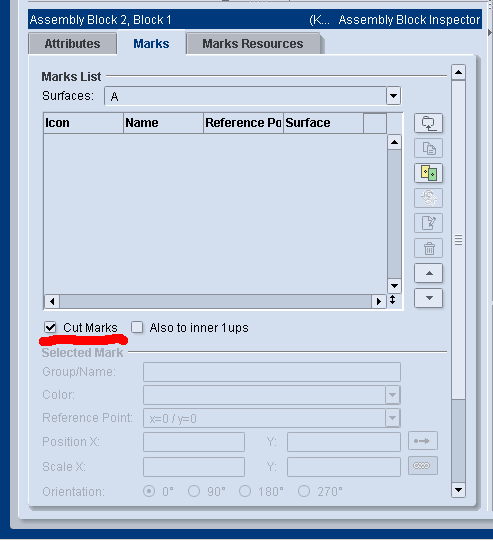Click the import mark icon button

click(428, 123)
